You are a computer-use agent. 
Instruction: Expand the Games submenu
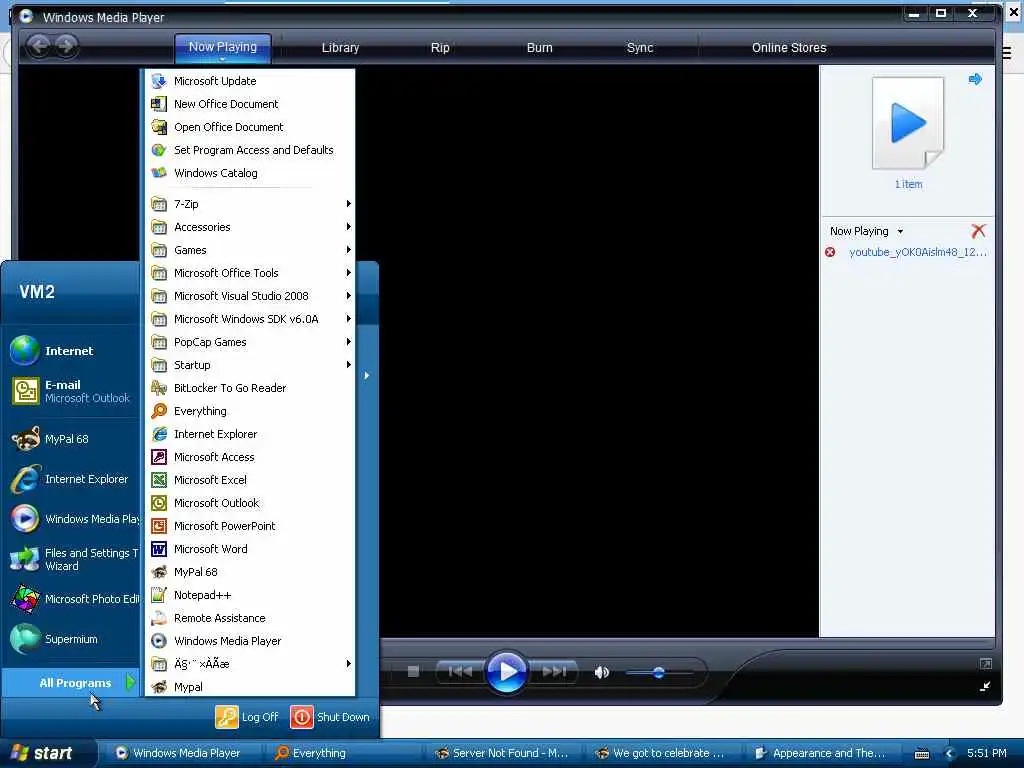click(249, 250)
